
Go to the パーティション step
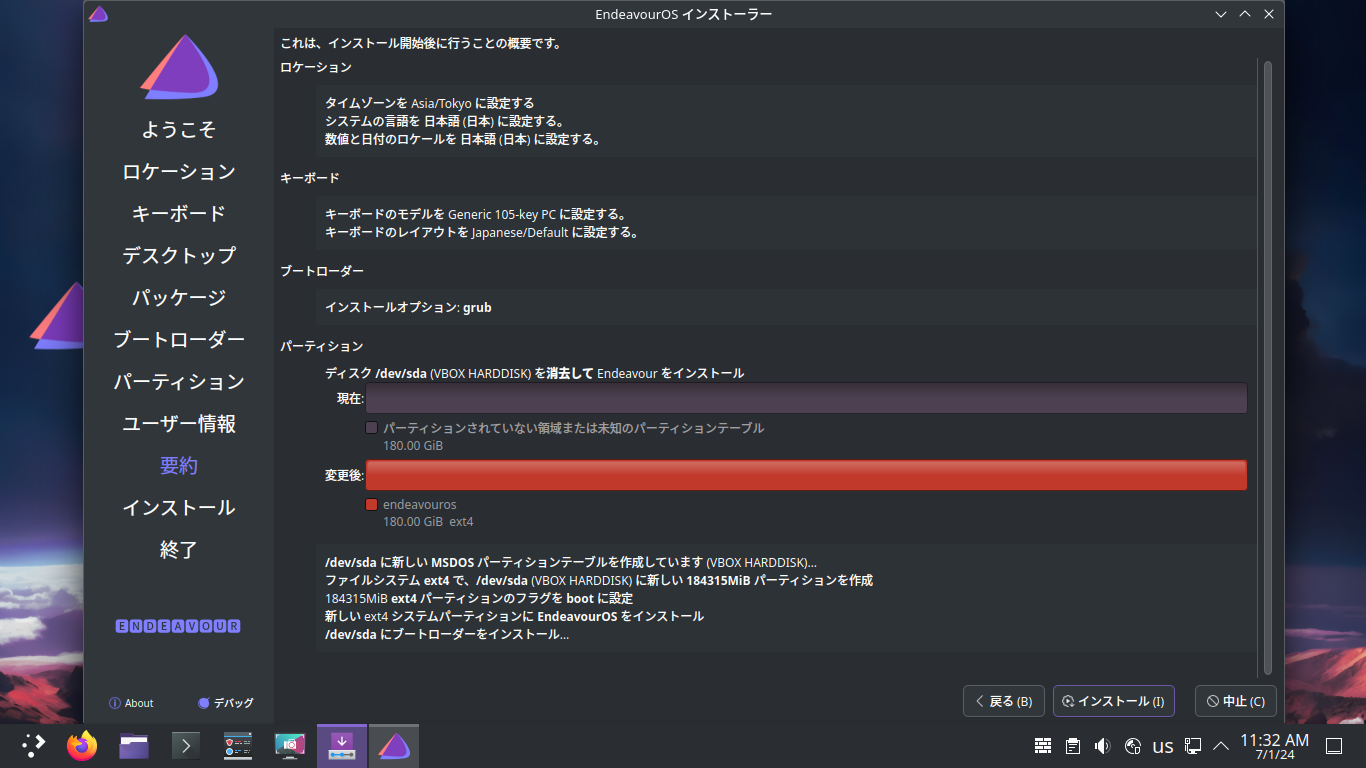click(x=179, y=382)
